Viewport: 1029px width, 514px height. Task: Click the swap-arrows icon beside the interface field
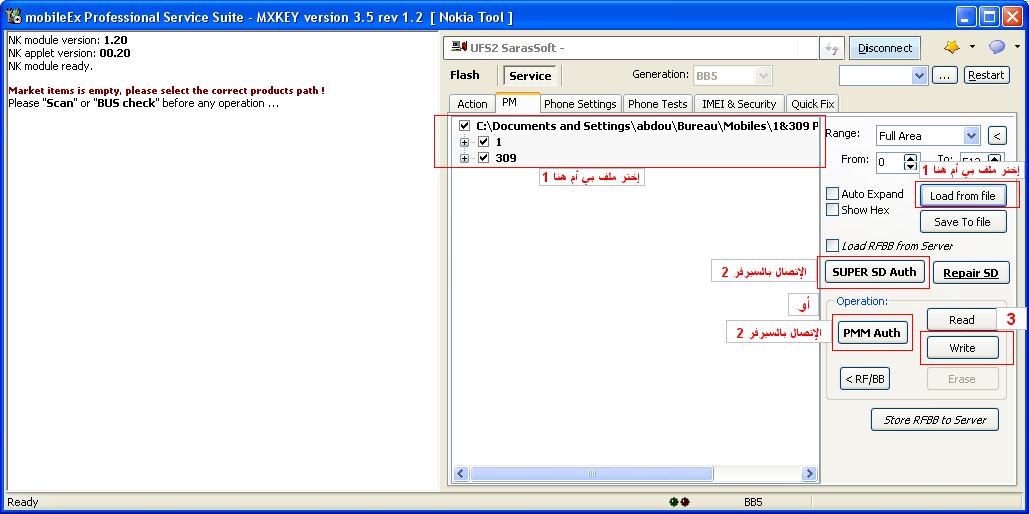(831, 49)
